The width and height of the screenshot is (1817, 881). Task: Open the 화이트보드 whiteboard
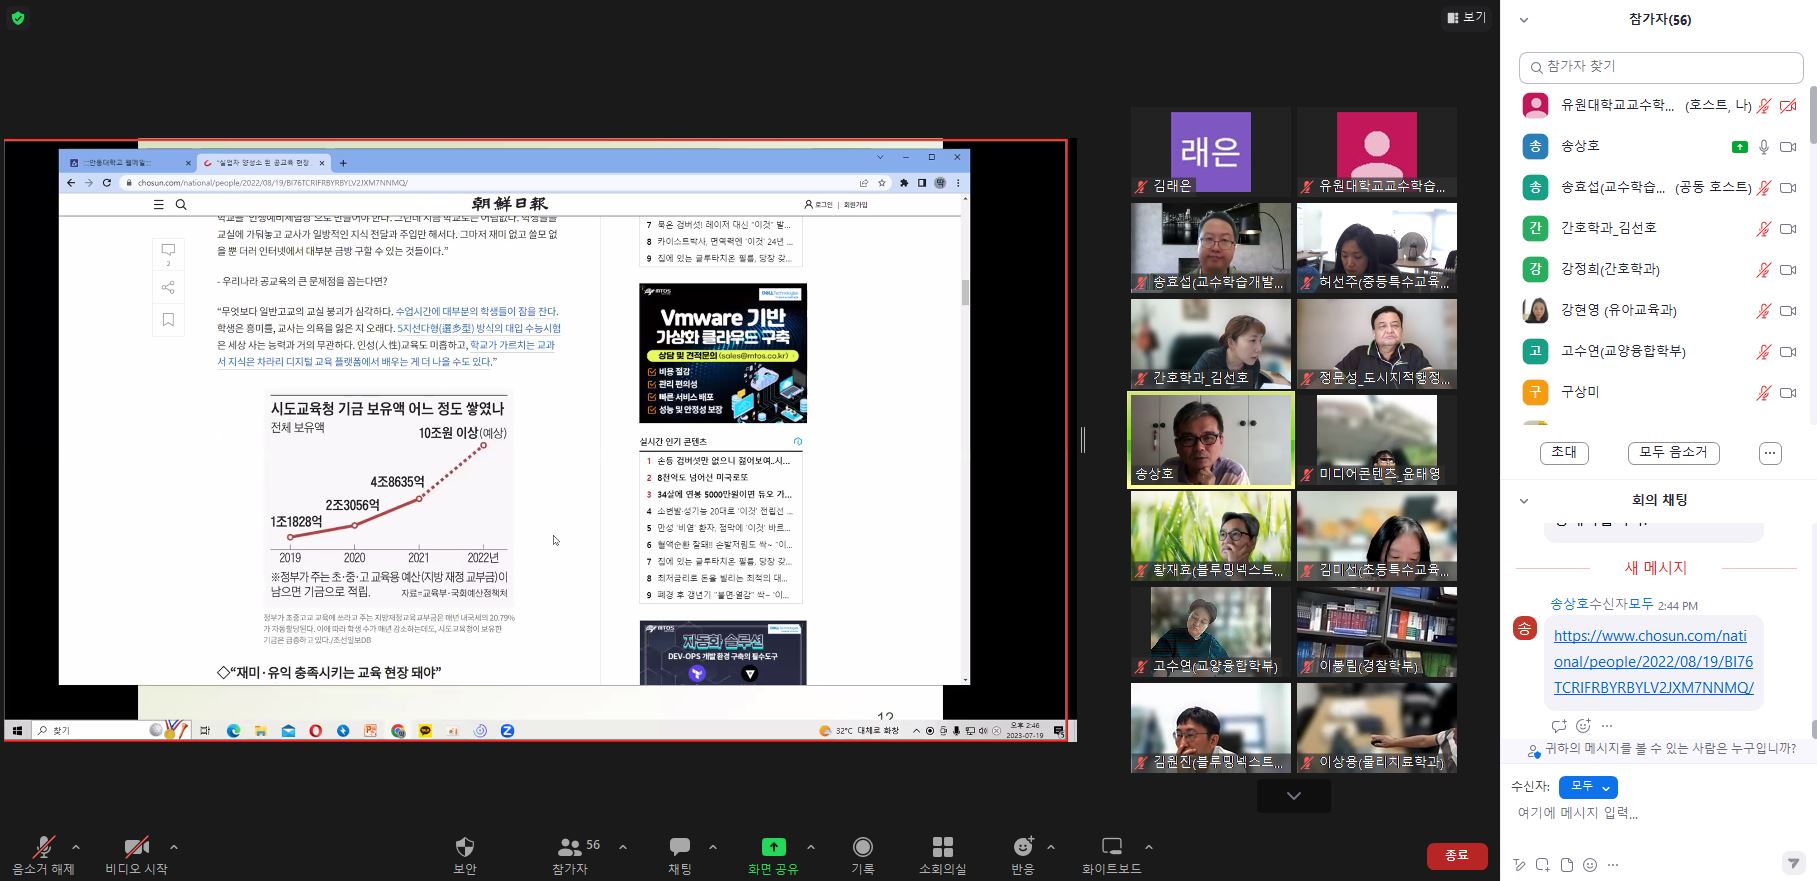tap(1111, 855)
